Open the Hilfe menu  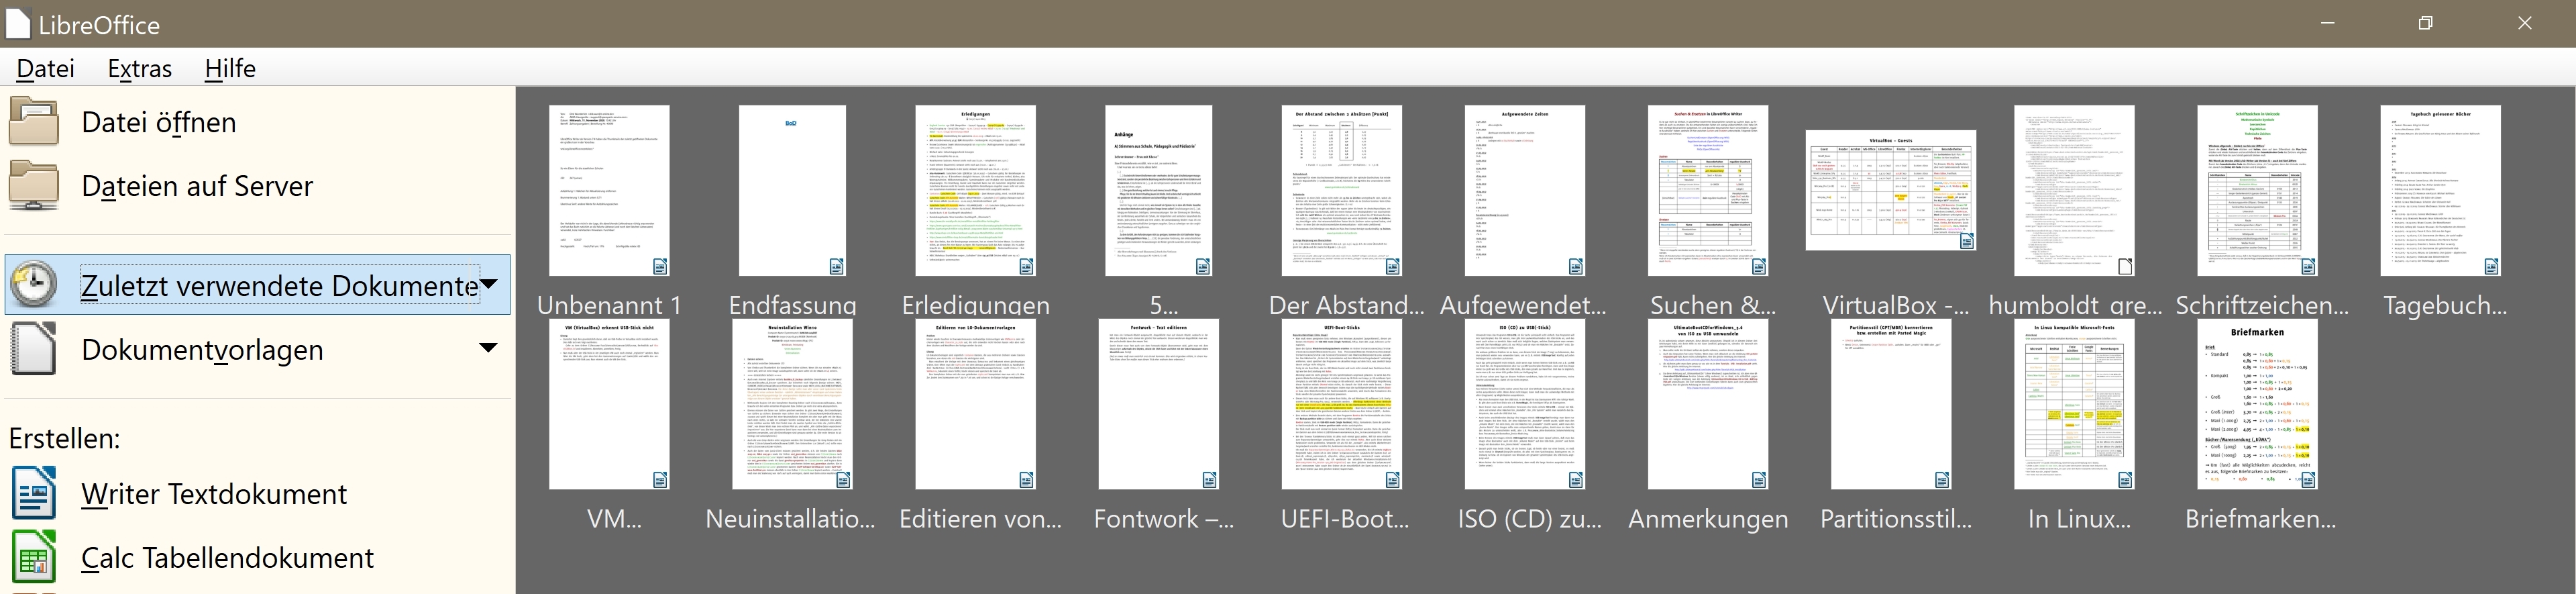230,68
